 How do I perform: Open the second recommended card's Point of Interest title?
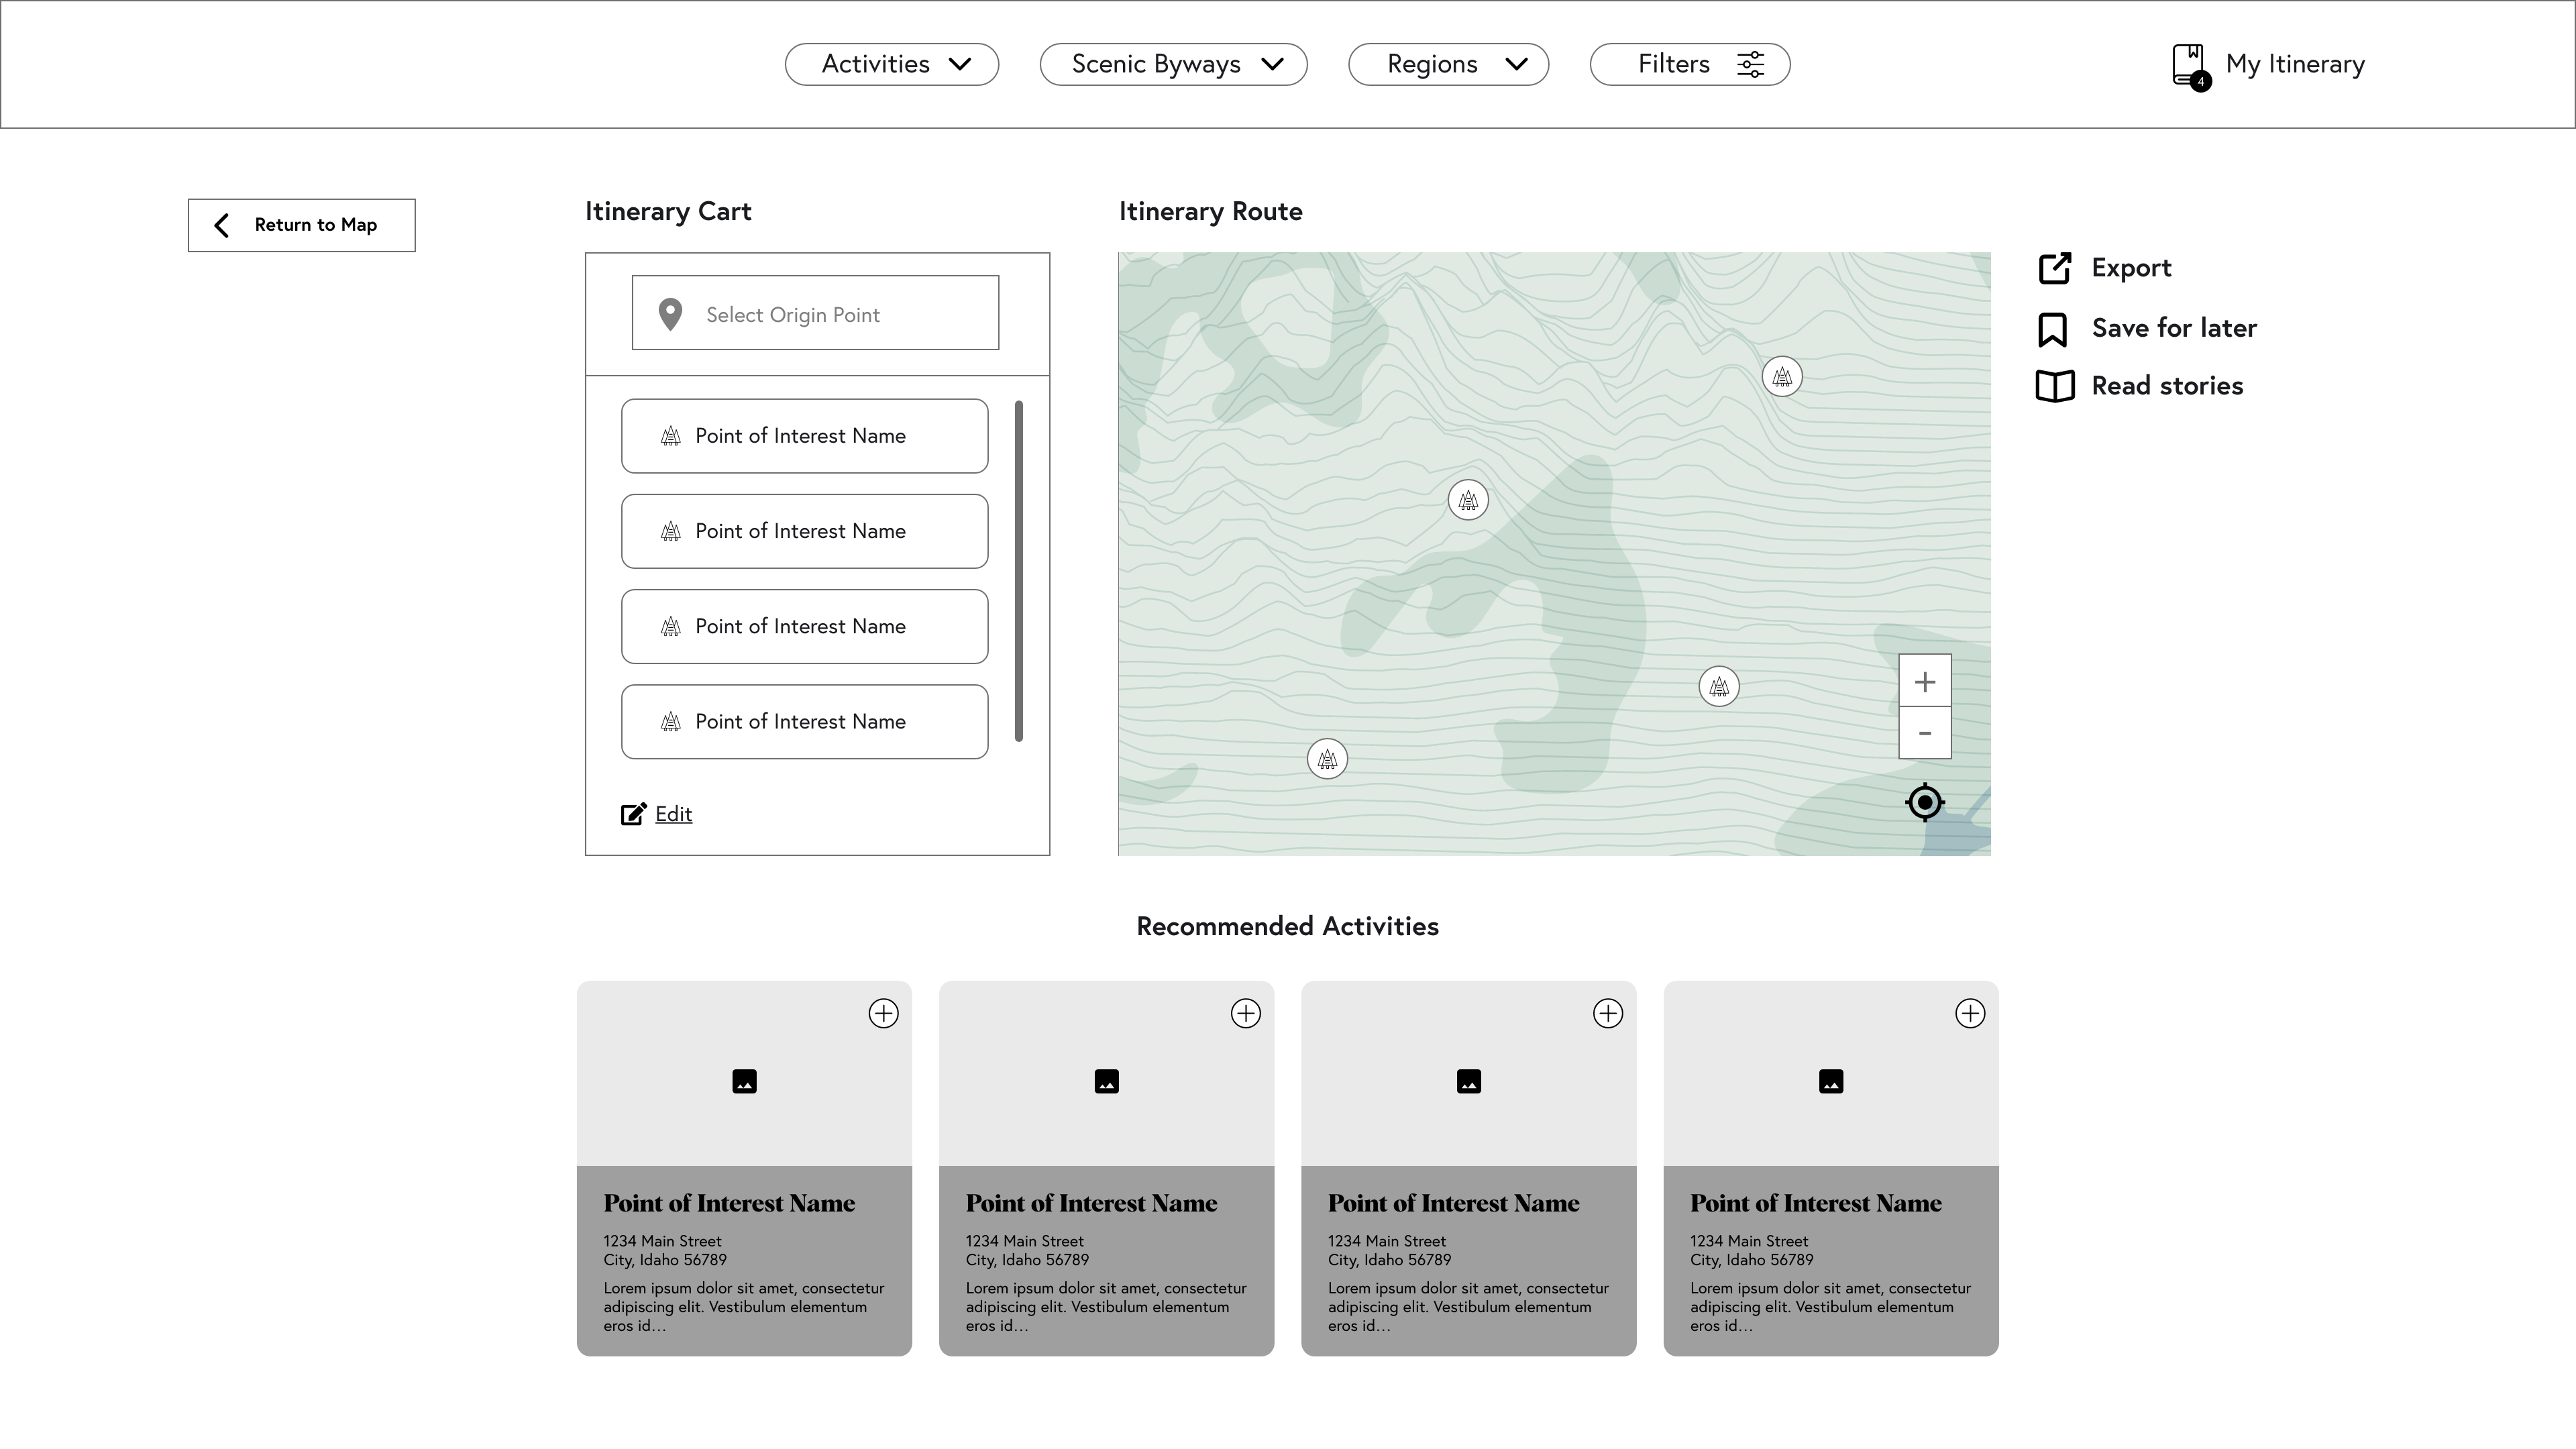point(1091,1203)
